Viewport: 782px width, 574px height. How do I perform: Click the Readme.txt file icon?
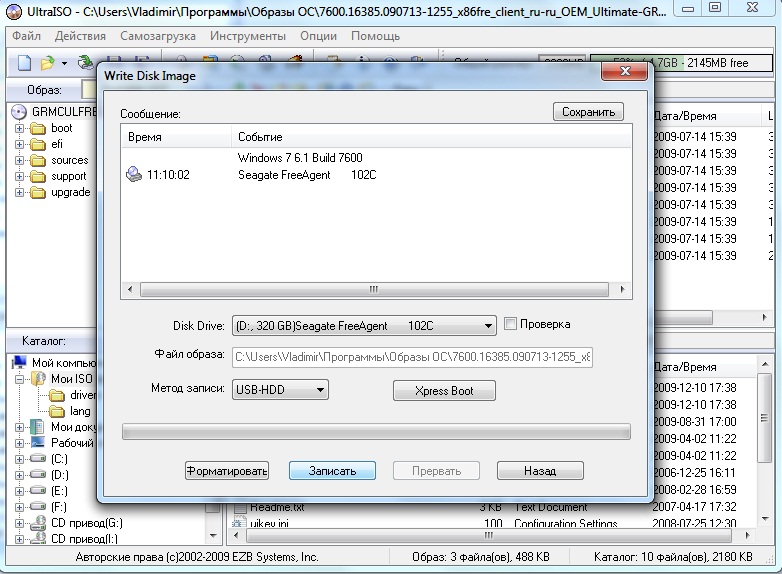click(x=240, y=508)
